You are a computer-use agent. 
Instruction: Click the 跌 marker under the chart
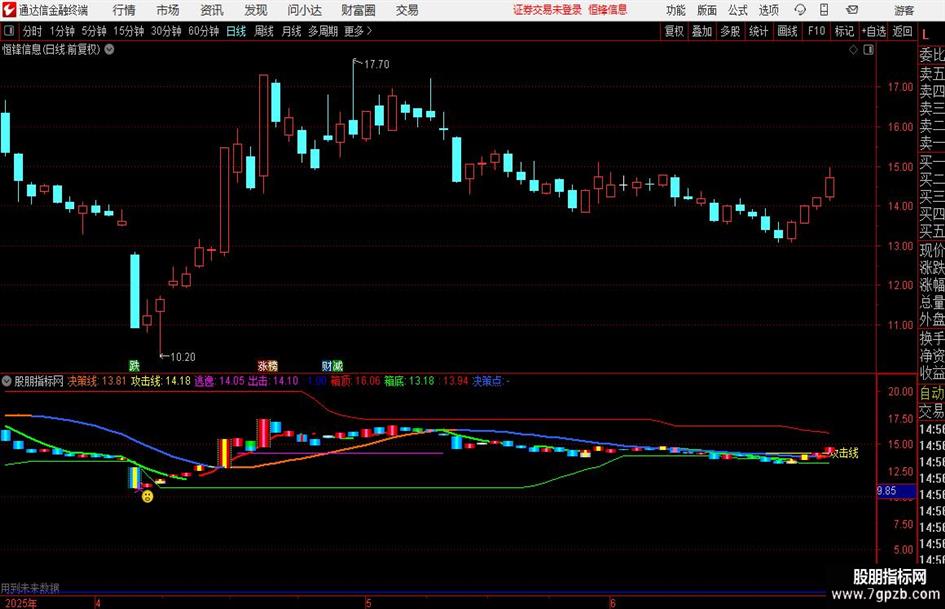[134, 365]
